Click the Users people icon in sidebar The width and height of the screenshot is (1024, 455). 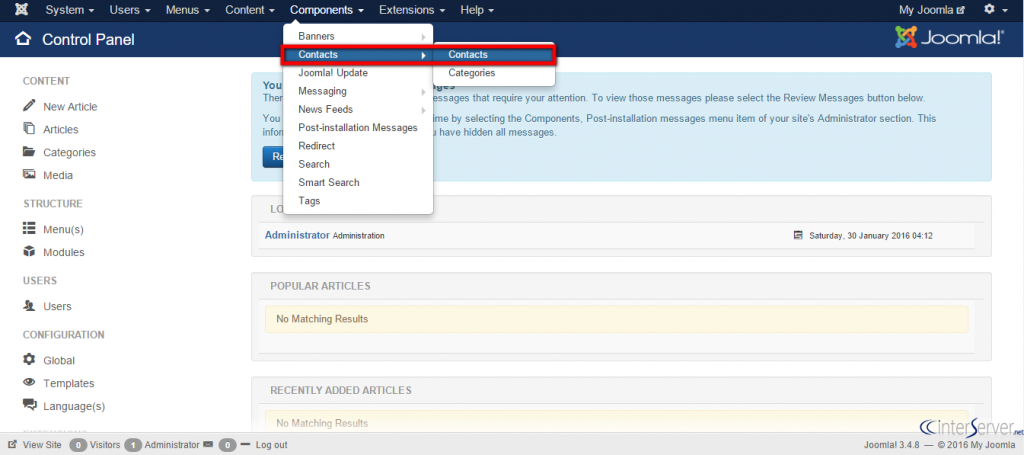pos(29,306)
